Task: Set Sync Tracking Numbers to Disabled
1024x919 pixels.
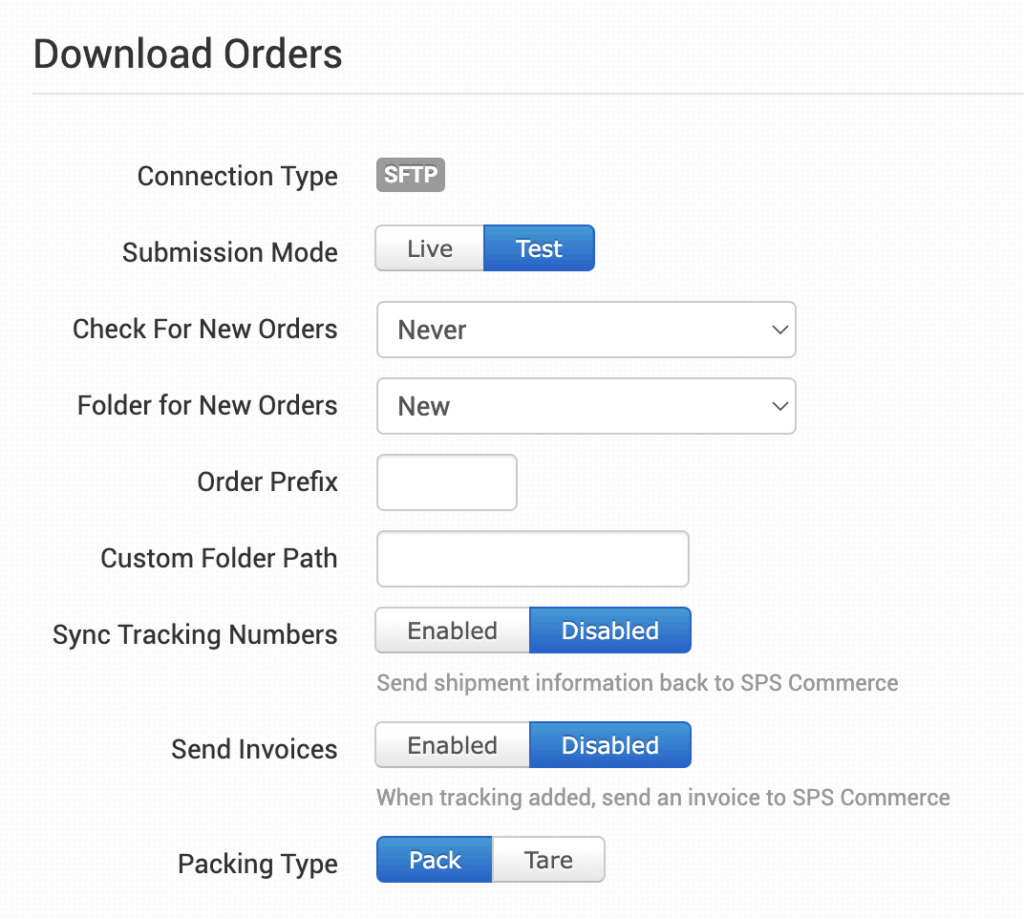Action: pos(610,631)
